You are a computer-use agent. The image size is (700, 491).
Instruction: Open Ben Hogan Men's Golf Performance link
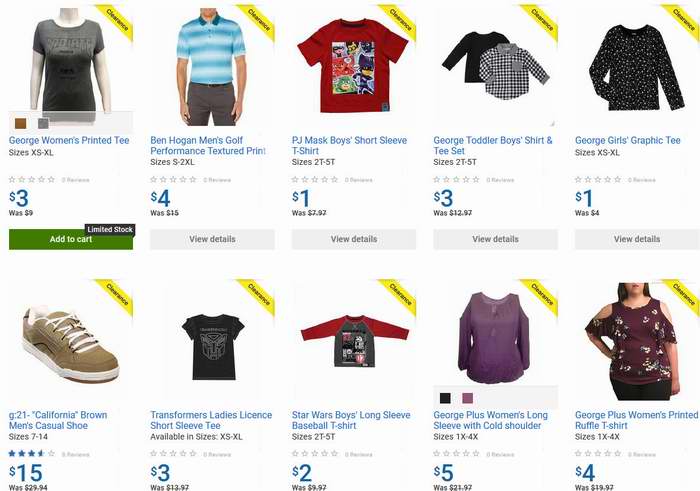[x=208, y=146]
